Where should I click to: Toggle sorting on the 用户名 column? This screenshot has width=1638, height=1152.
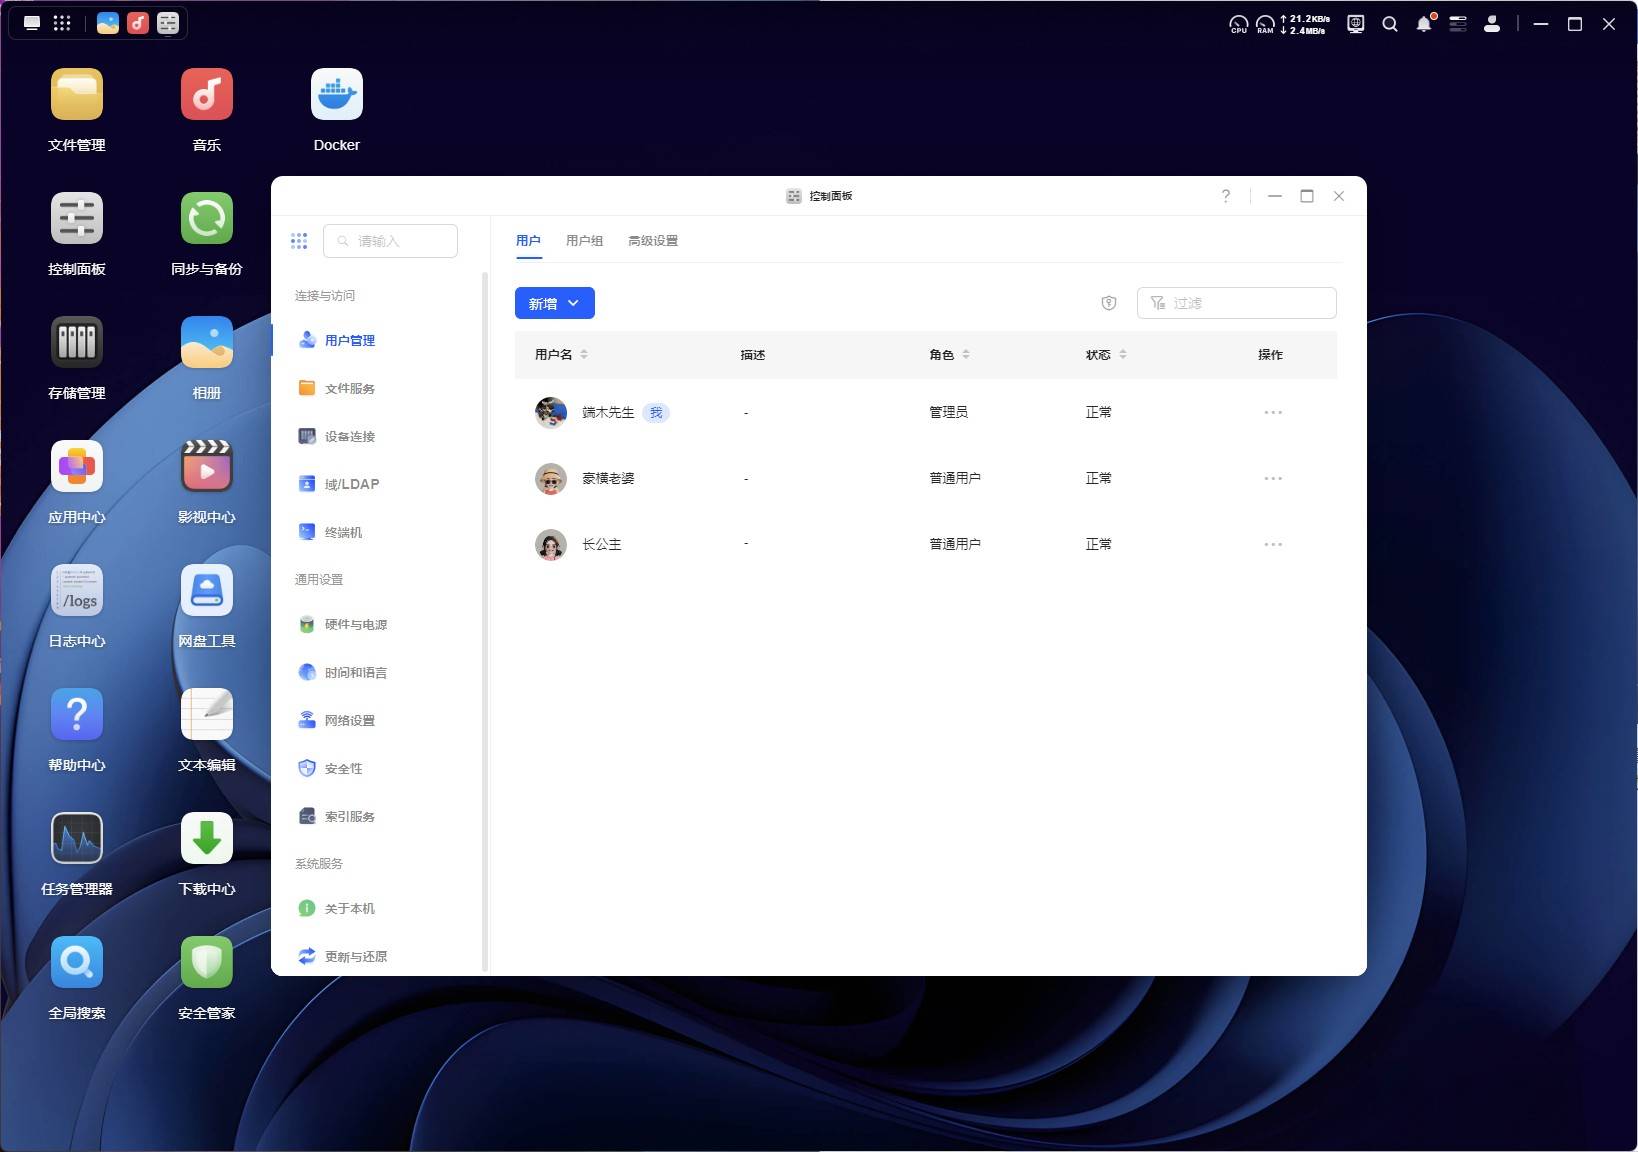[584, 354]
